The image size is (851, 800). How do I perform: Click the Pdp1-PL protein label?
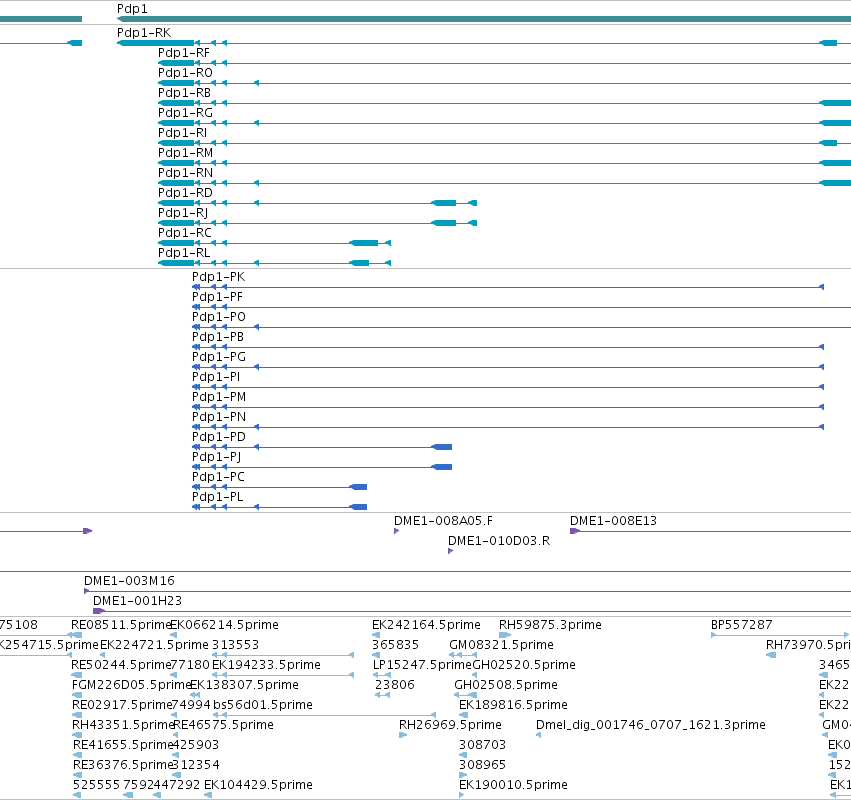pos(218,497)
